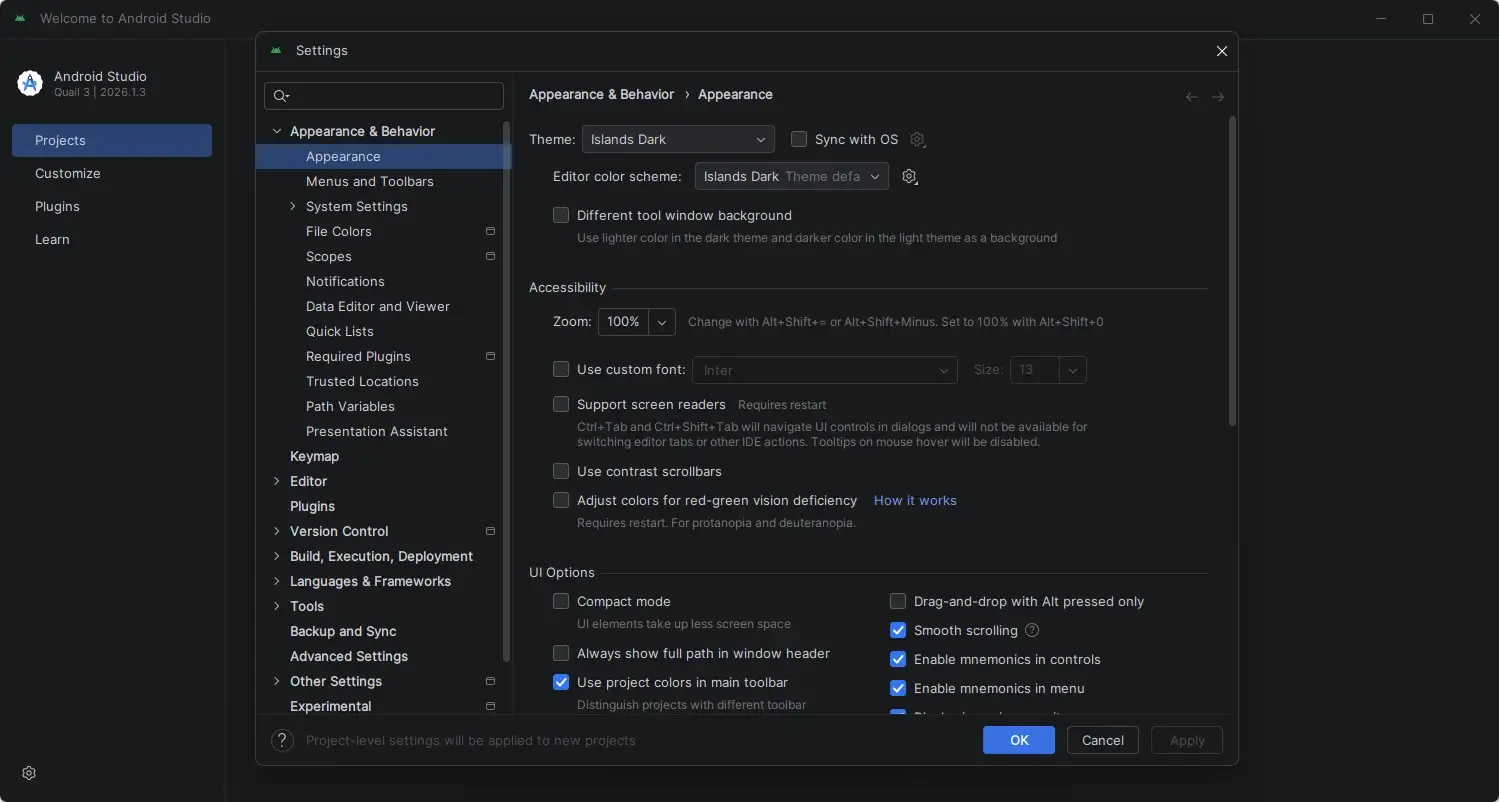Expand the Editor tree node
Image resolution: width=1499 pixels, height=802 pixels.
pyautogui.click(x=277, y=481)
